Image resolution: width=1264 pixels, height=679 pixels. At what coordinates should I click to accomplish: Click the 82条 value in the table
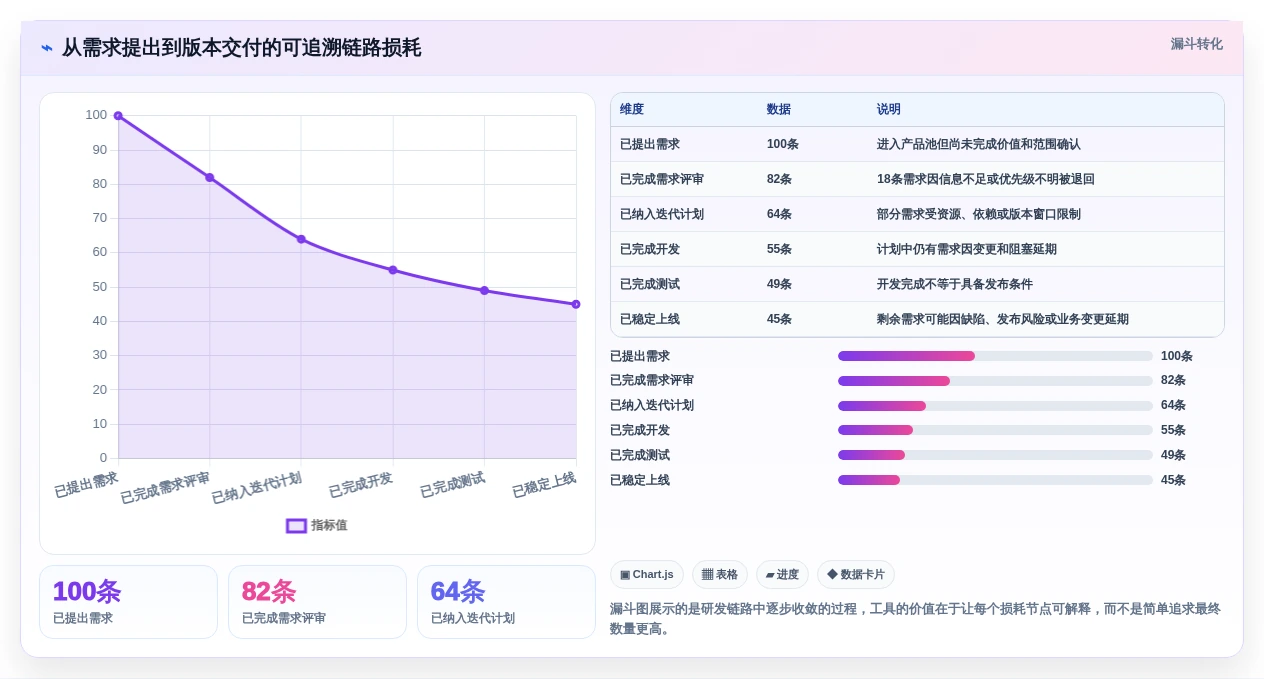coord(780,179)
